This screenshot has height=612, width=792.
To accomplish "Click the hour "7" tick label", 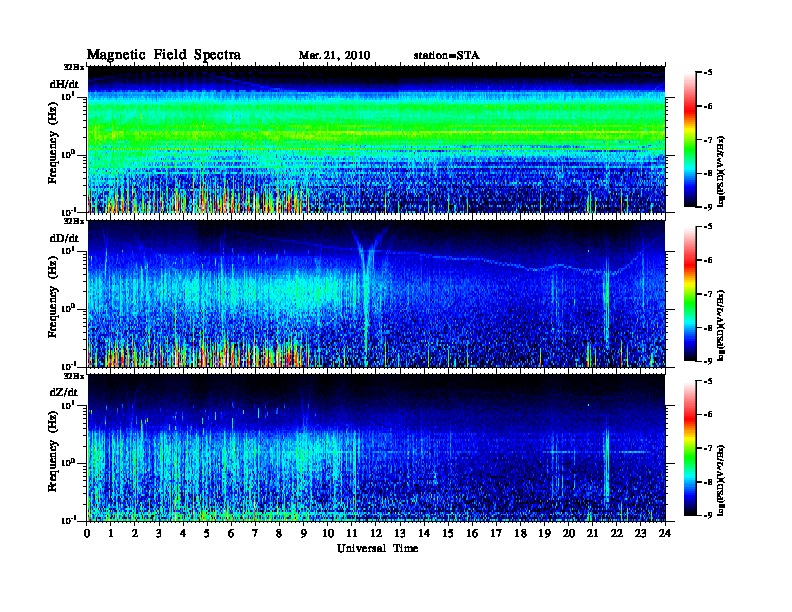I will click(255, 533).
